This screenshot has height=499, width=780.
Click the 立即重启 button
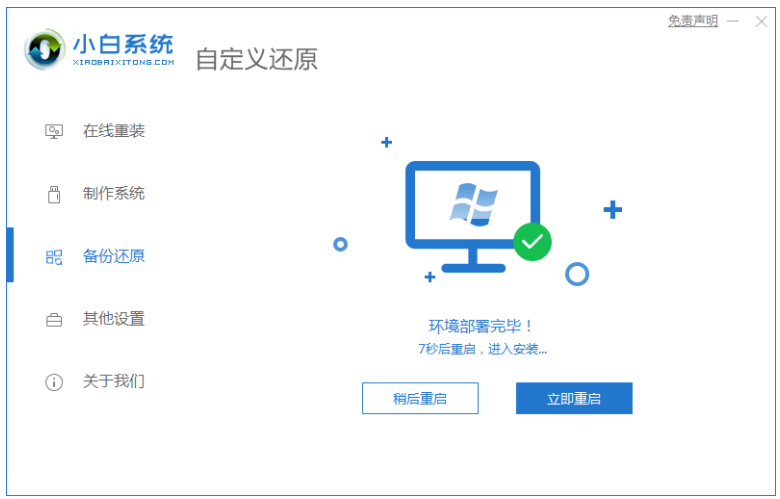point(574,399)
